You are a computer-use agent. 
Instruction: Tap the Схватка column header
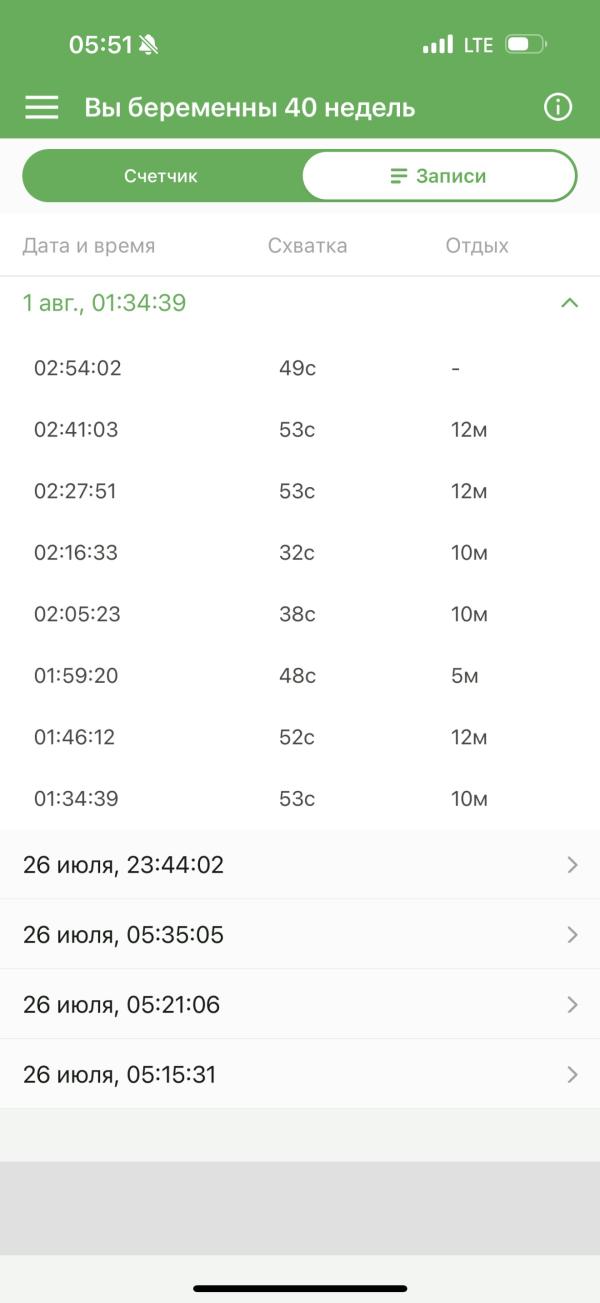click(307, 246)
